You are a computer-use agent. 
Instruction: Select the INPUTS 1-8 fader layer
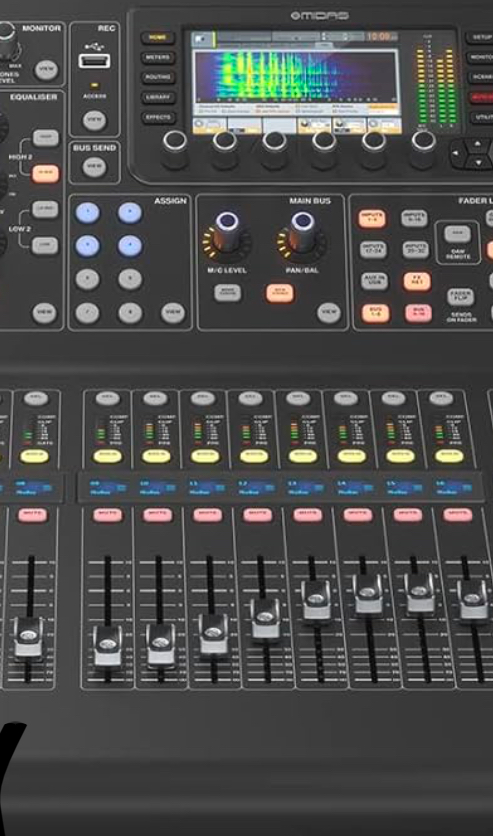click(372, 219)
